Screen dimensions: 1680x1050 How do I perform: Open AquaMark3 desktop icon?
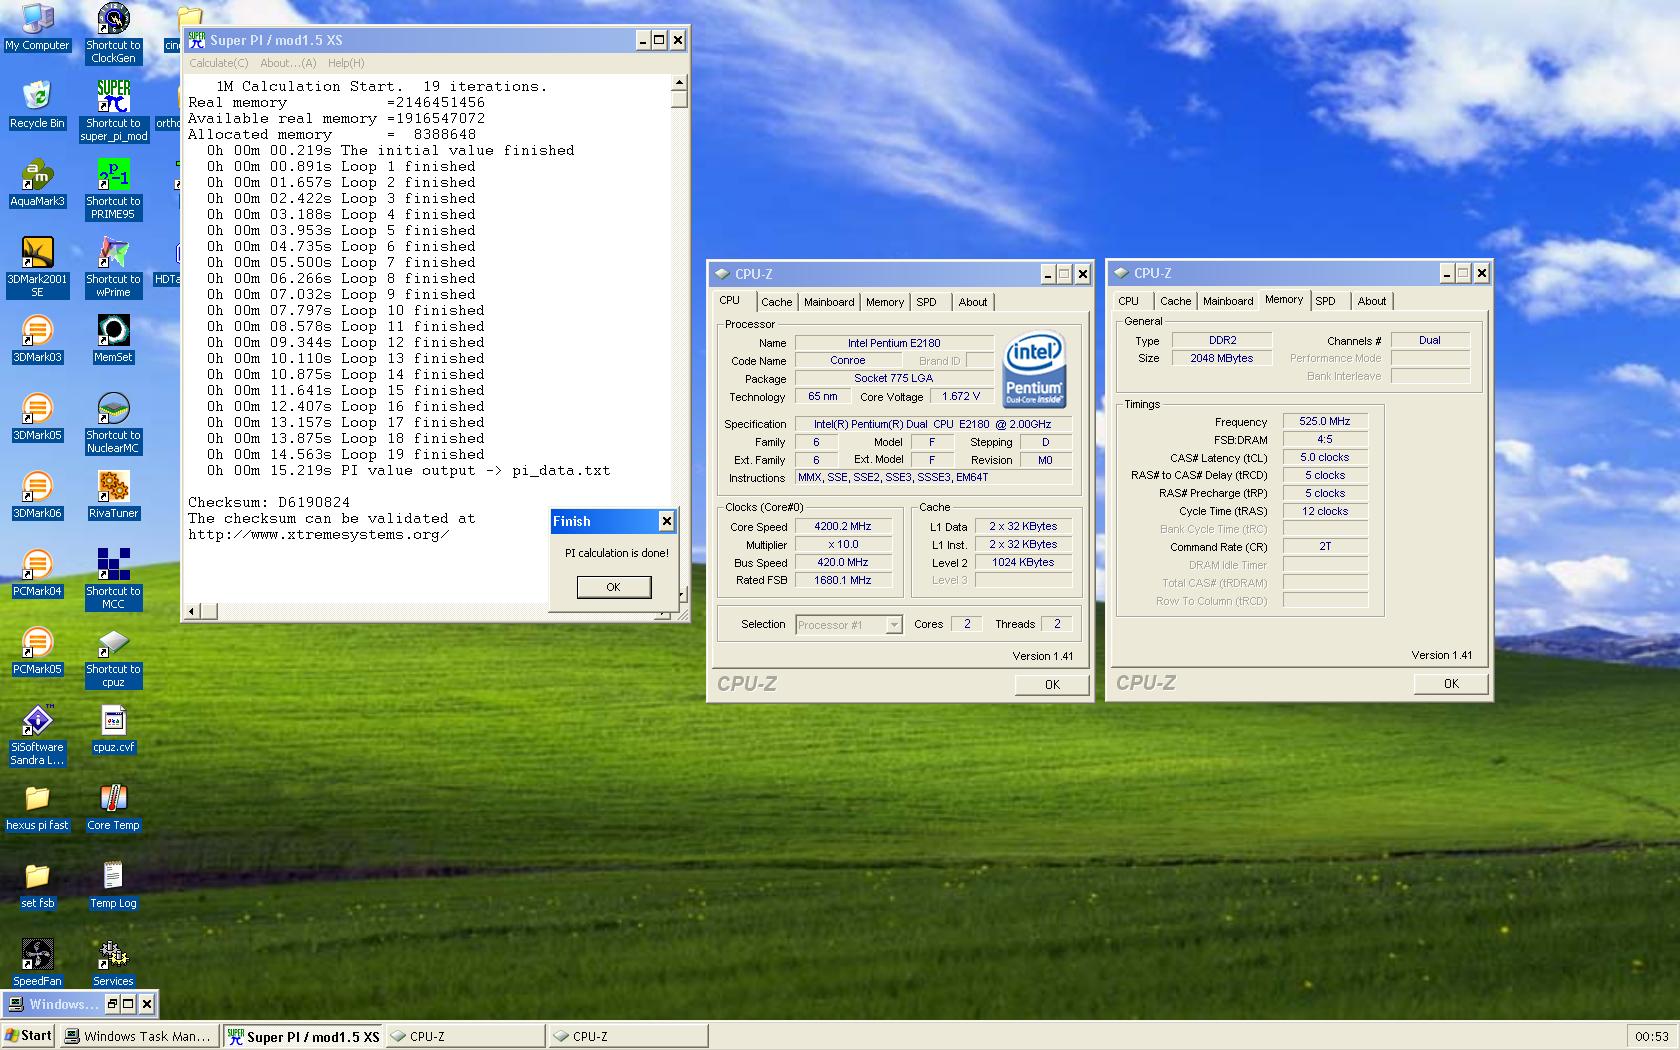click(37, 183)
